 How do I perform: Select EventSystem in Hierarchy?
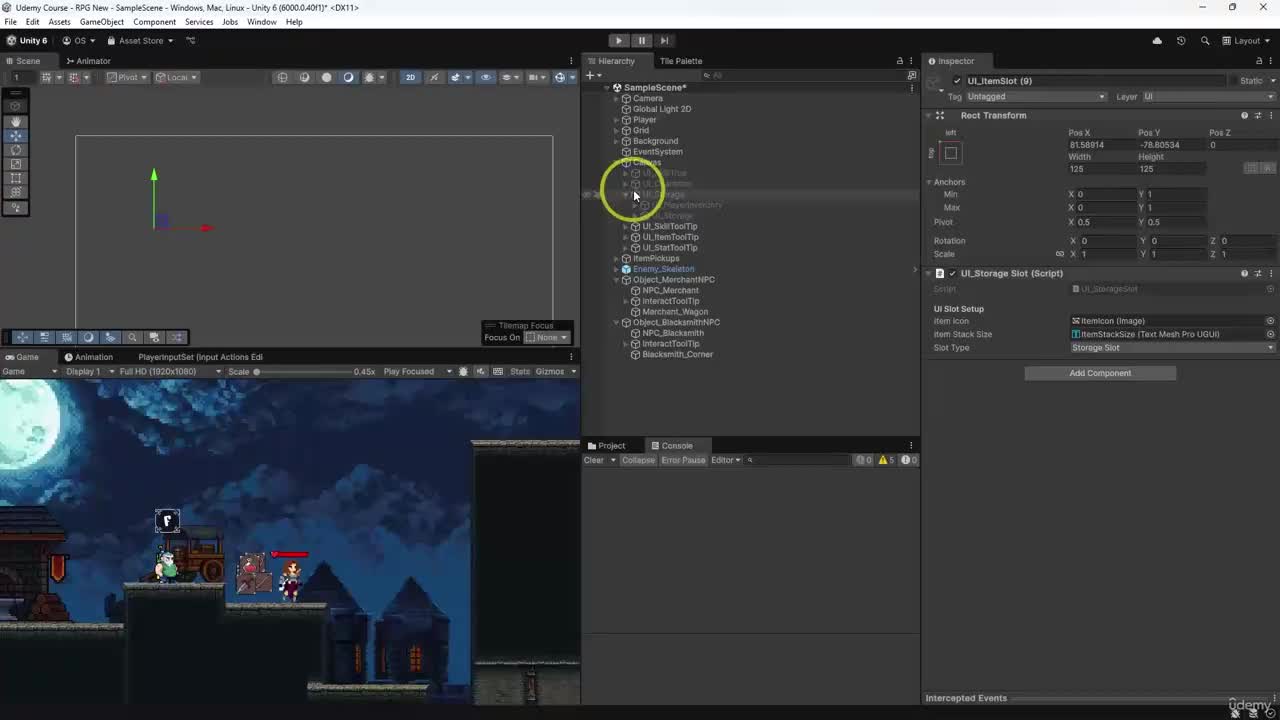pos(657,152)
